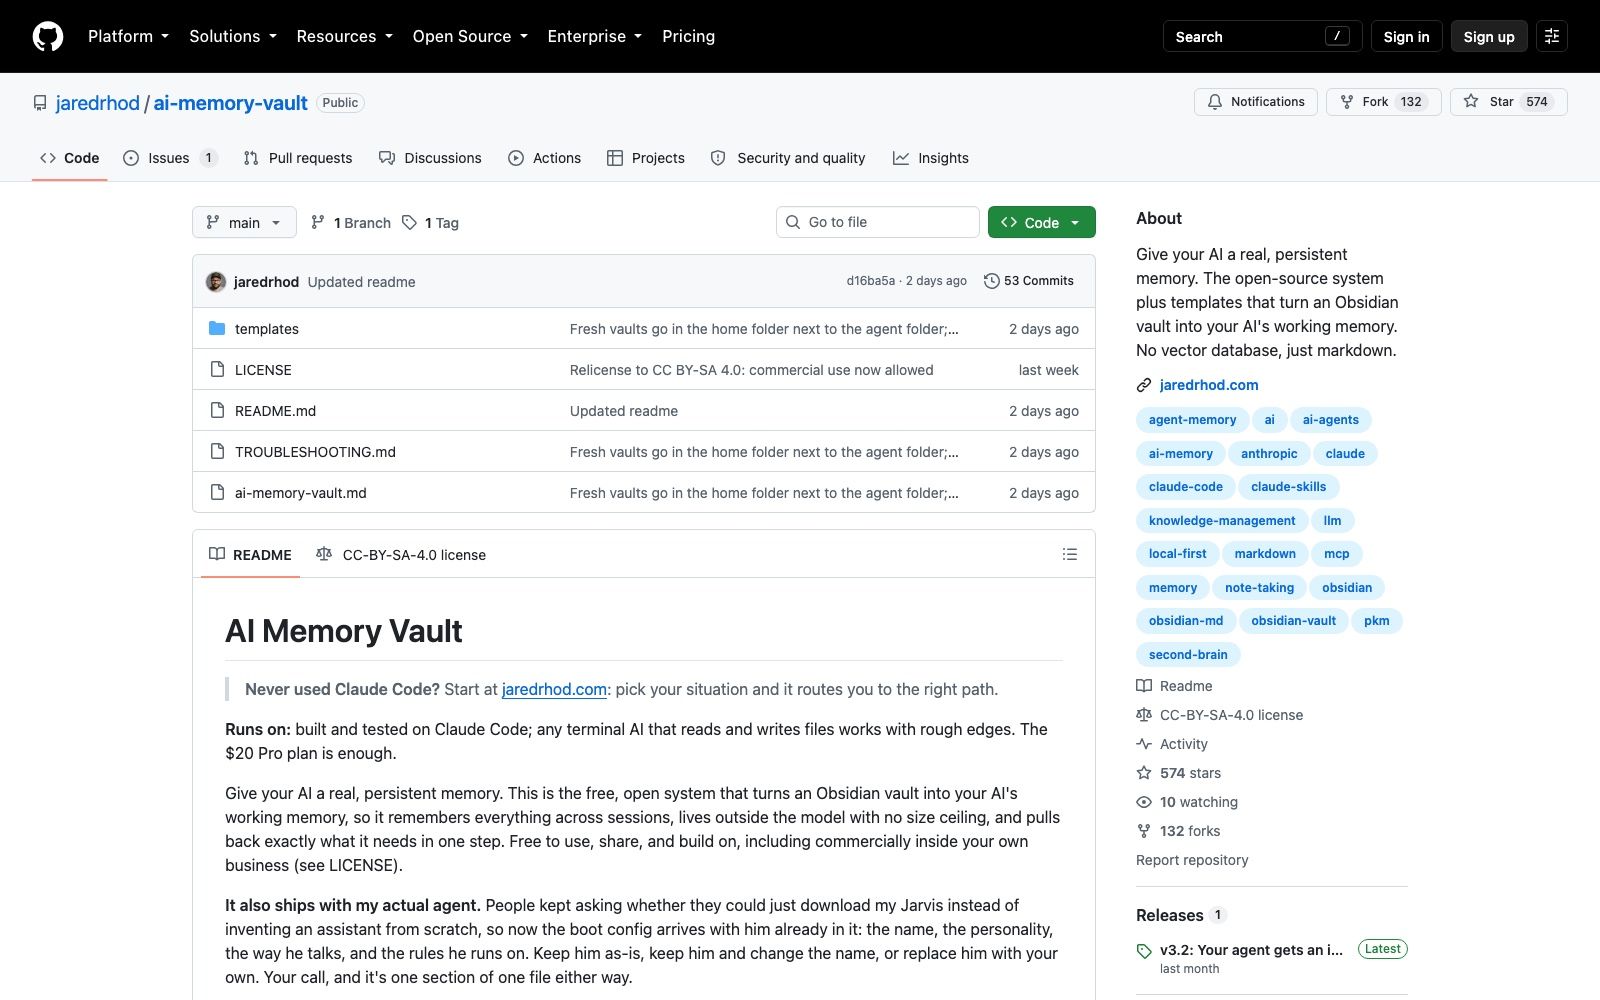Expand the Platform menu
Screen dimensions: 1600x1000
point(128,36)
